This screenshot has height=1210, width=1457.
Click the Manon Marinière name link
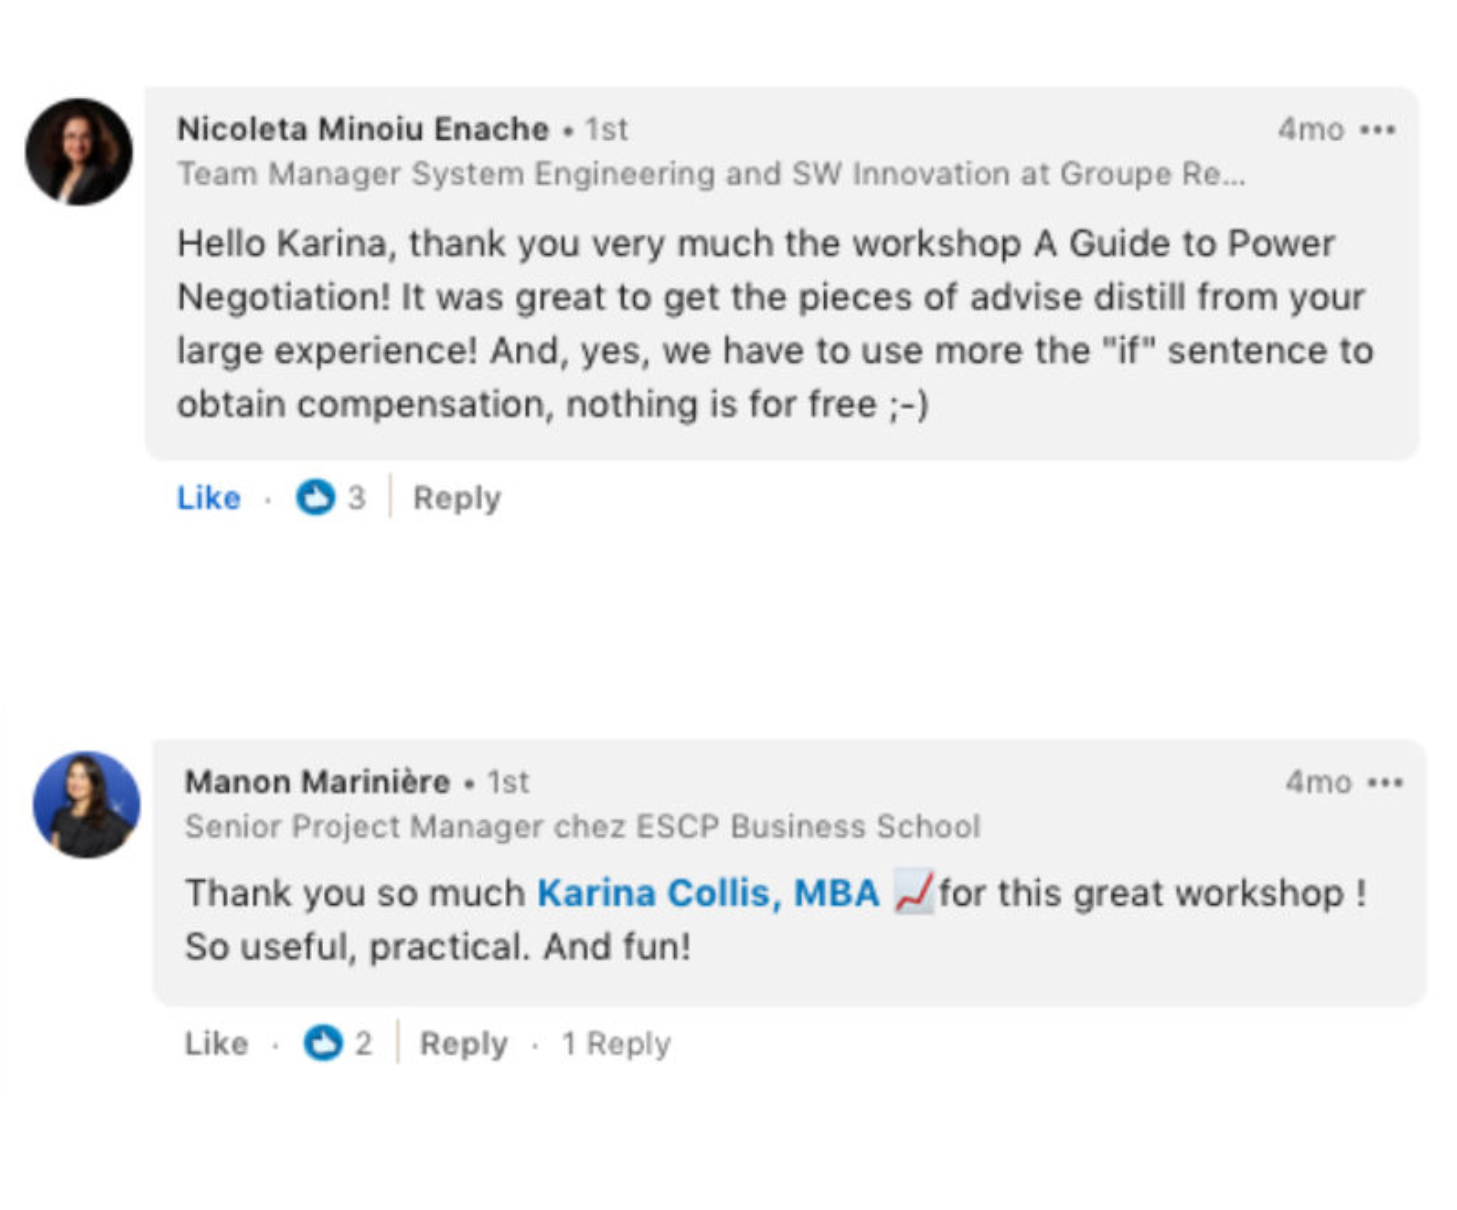click(x=317, y=782)
